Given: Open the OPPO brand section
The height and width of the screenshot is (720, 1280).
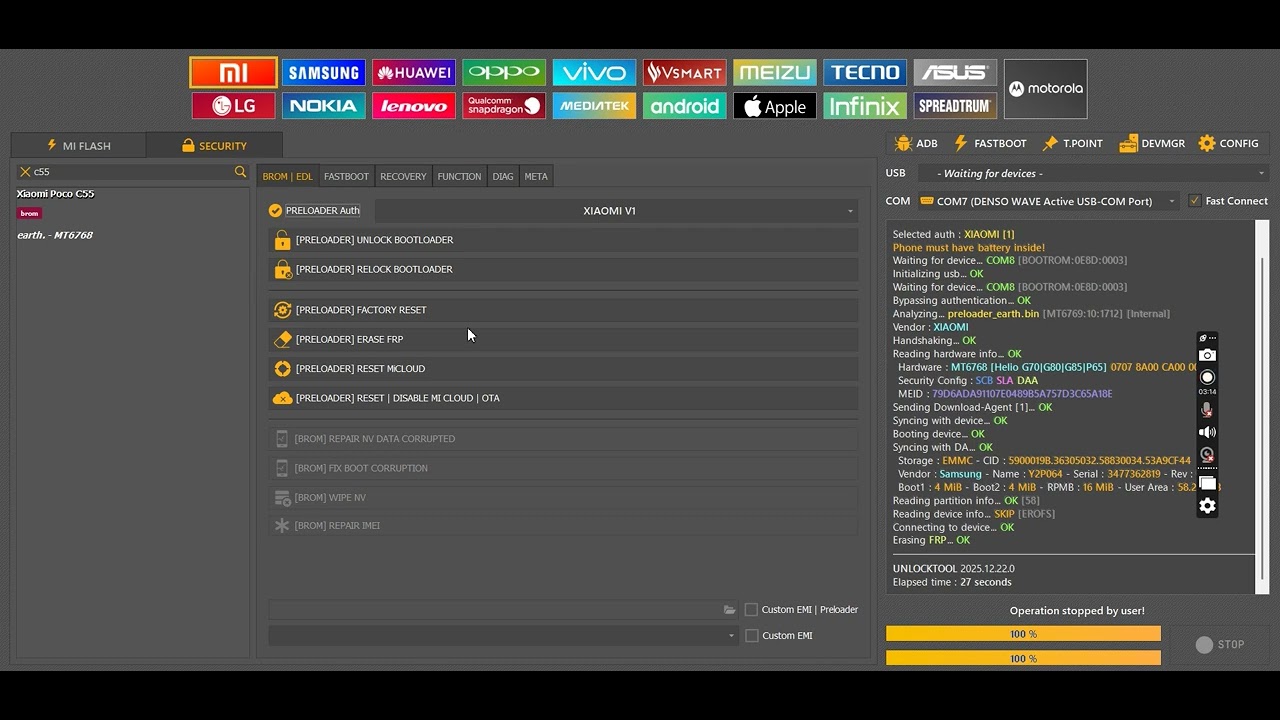Looking at the screenshot, I should (x=504, y=72).
